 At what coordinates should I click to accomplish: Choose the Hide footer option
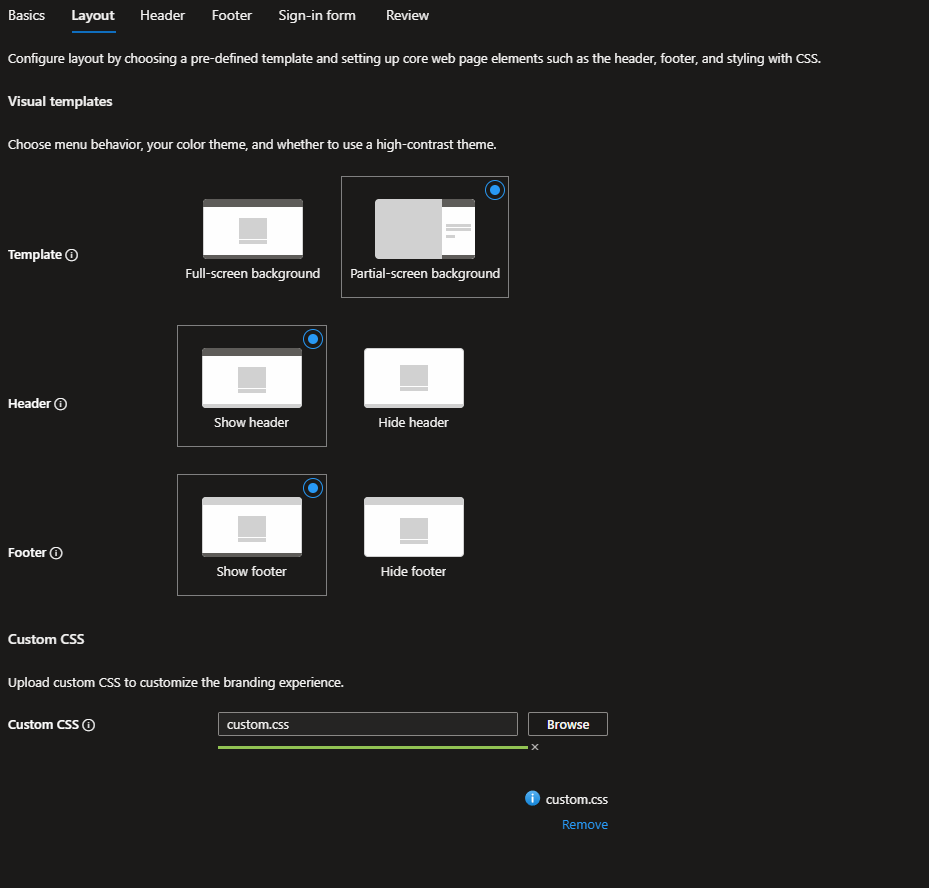point(414,535)
